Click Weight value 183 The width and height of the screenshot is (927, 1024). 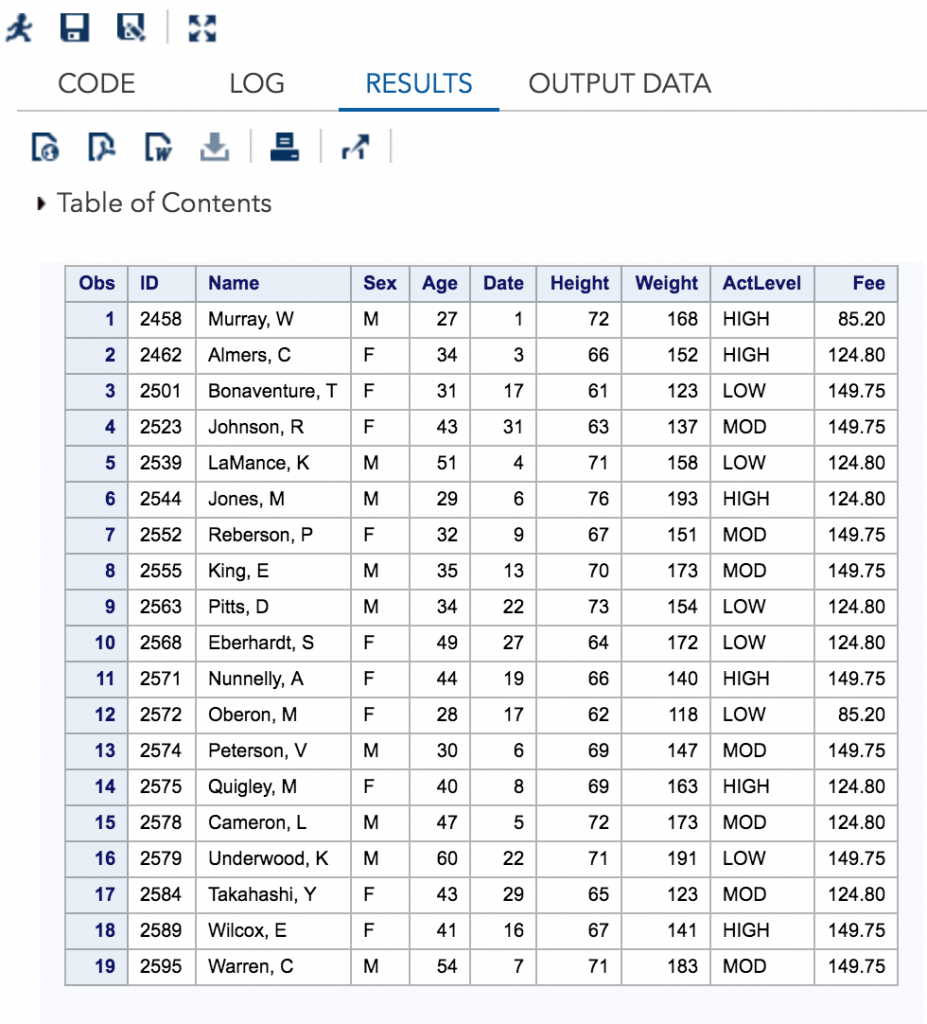[682, 967]
